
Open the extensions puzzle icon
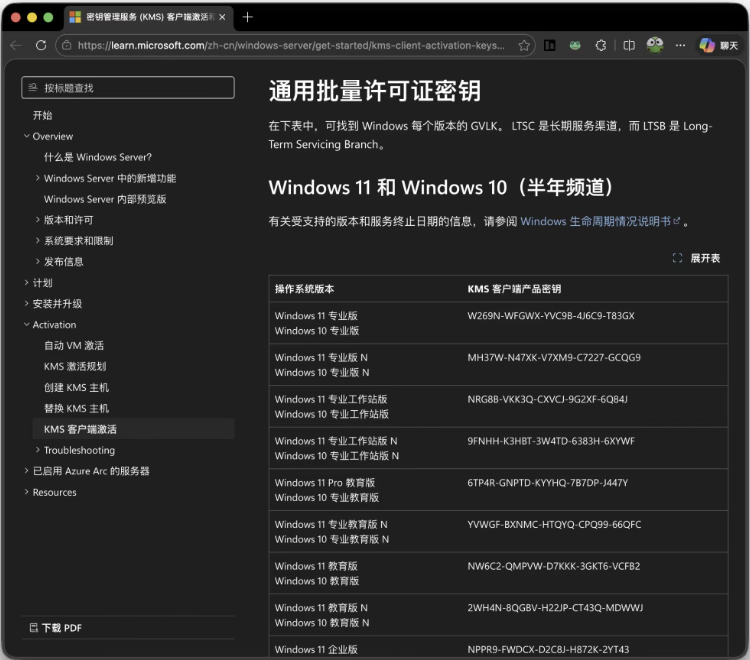coord(601,45)
